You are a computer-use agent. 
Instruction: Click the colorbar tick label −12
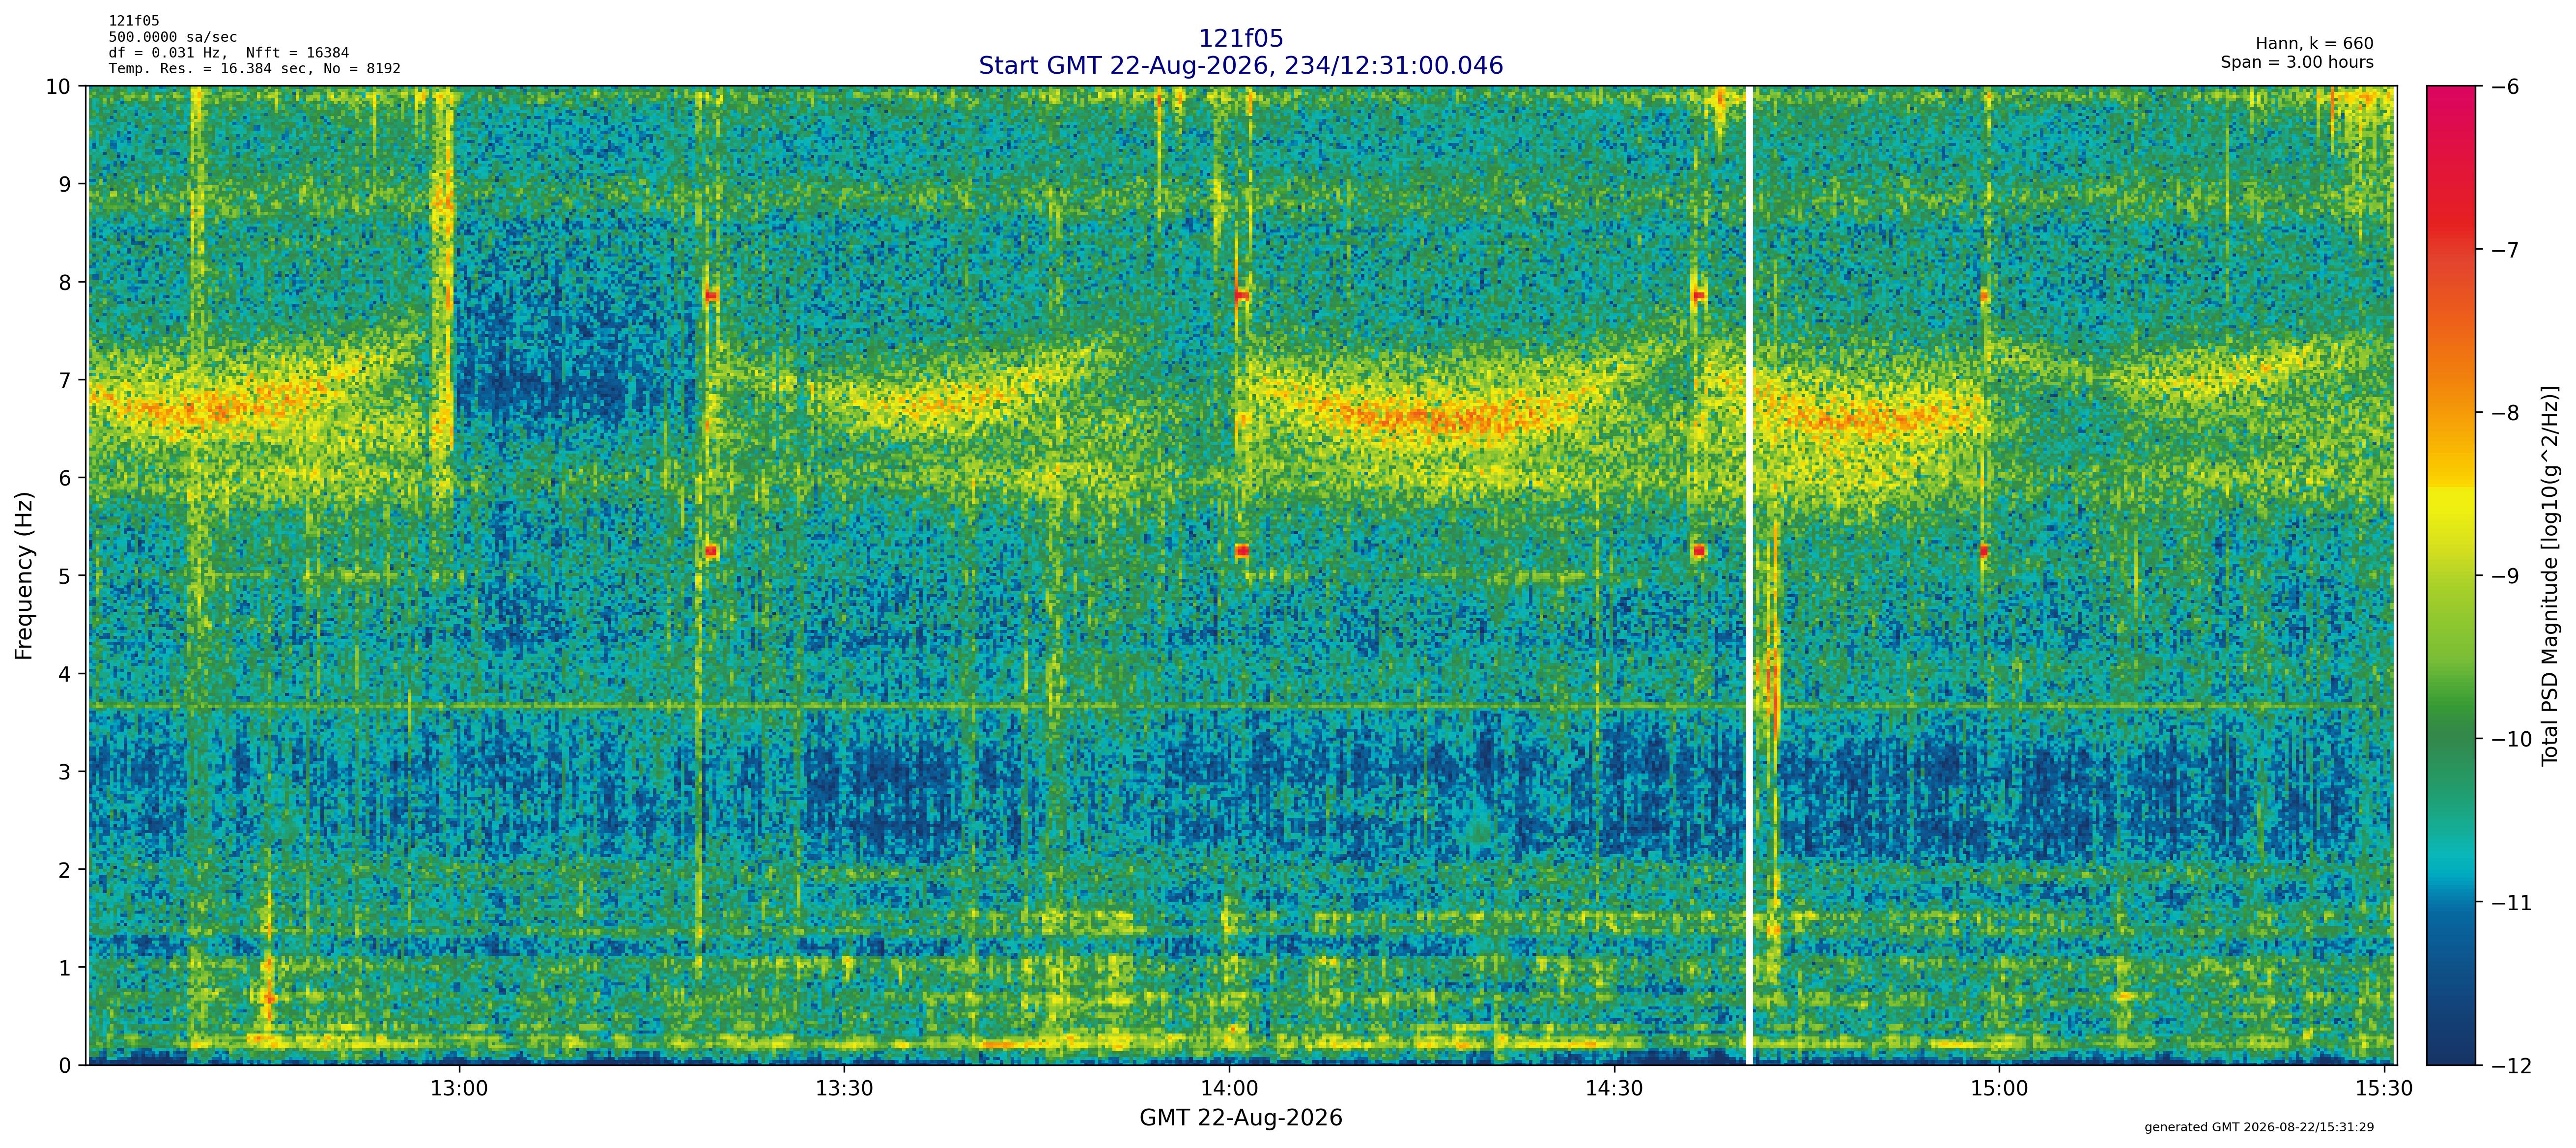(2511, 1066)
